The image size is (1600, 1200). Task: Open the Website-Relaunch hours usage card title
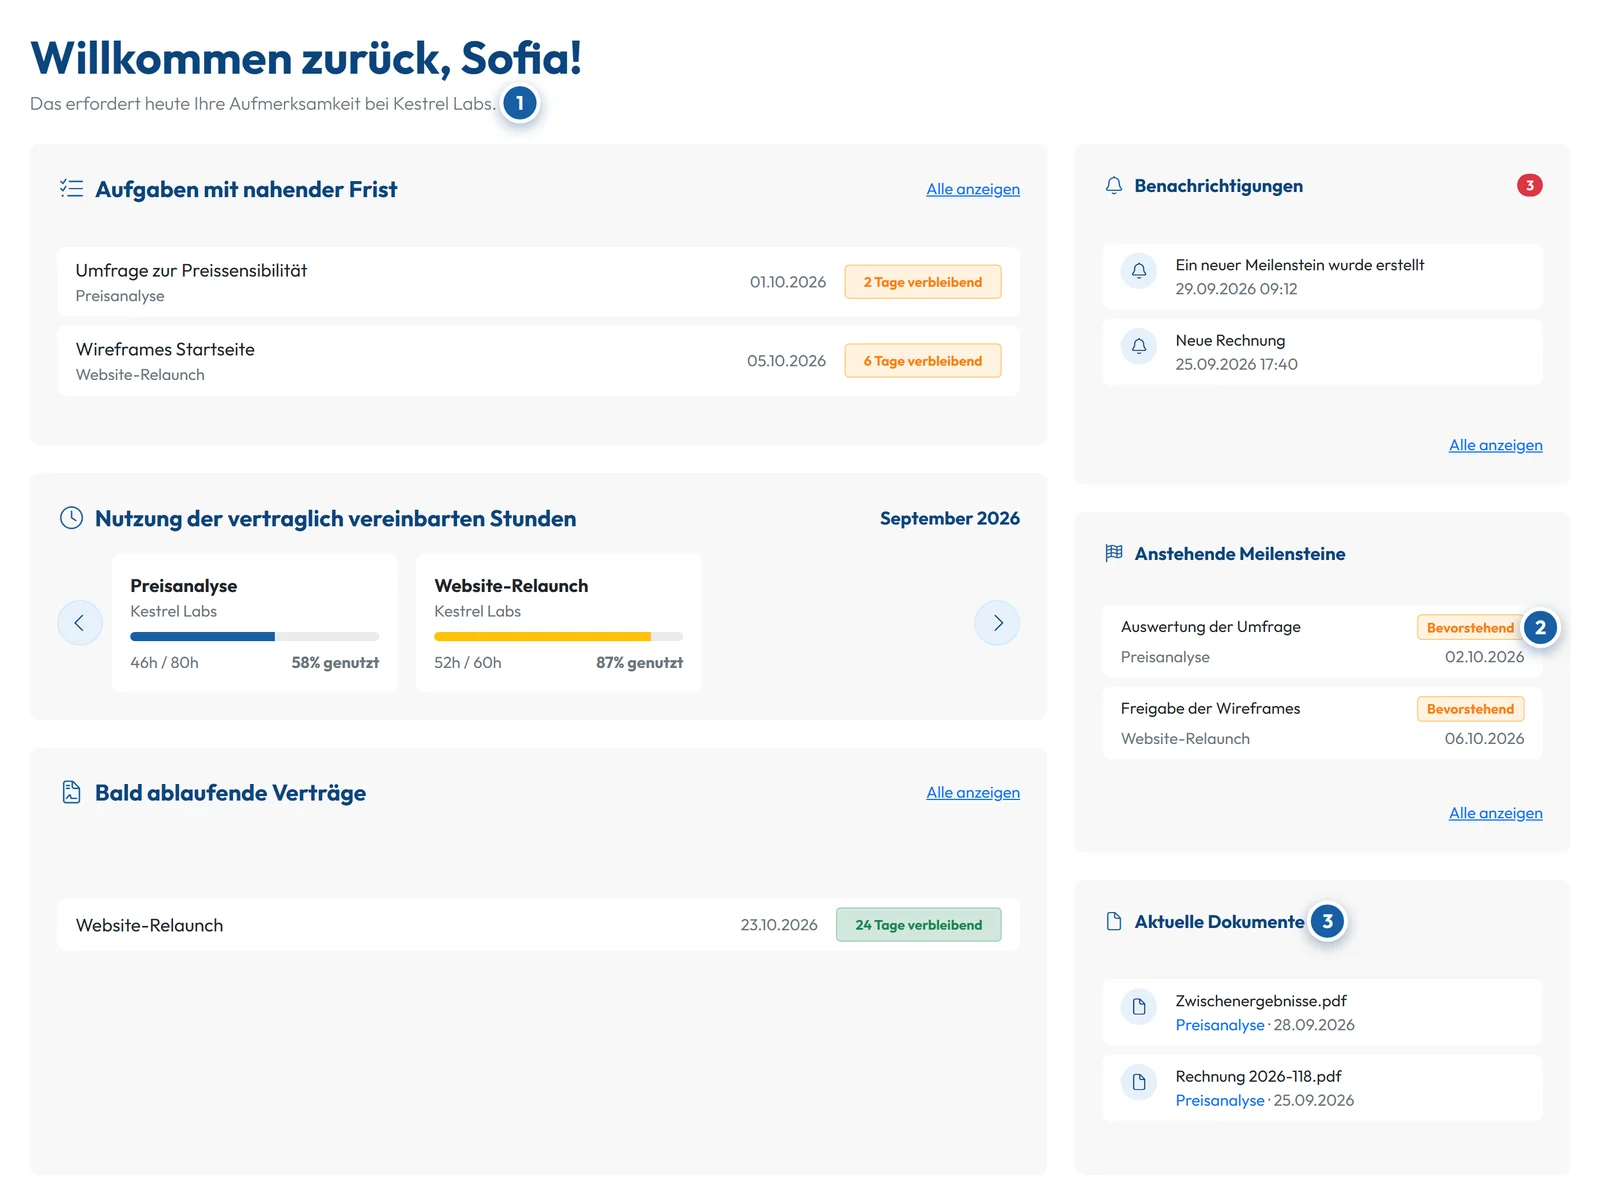pos(511,586)
